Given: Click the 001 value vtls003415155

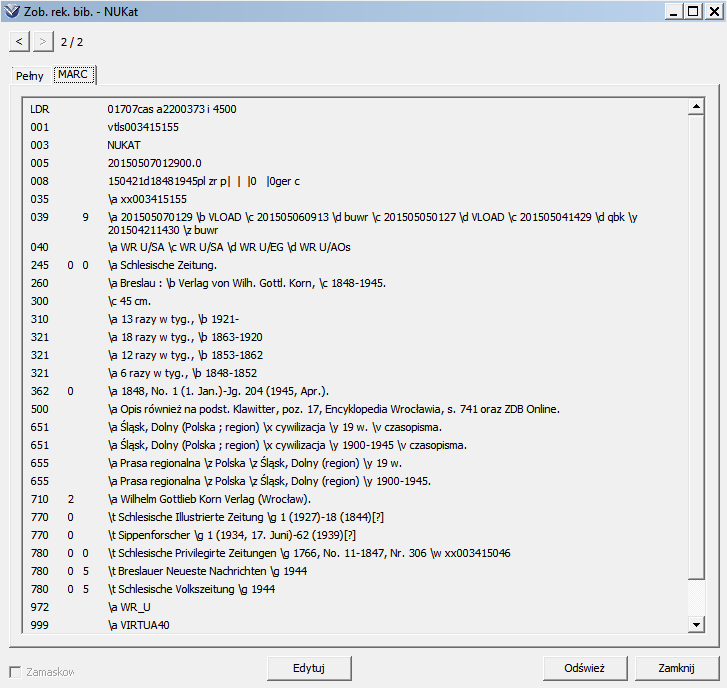Looking at the screenshot, I should 143,127.
